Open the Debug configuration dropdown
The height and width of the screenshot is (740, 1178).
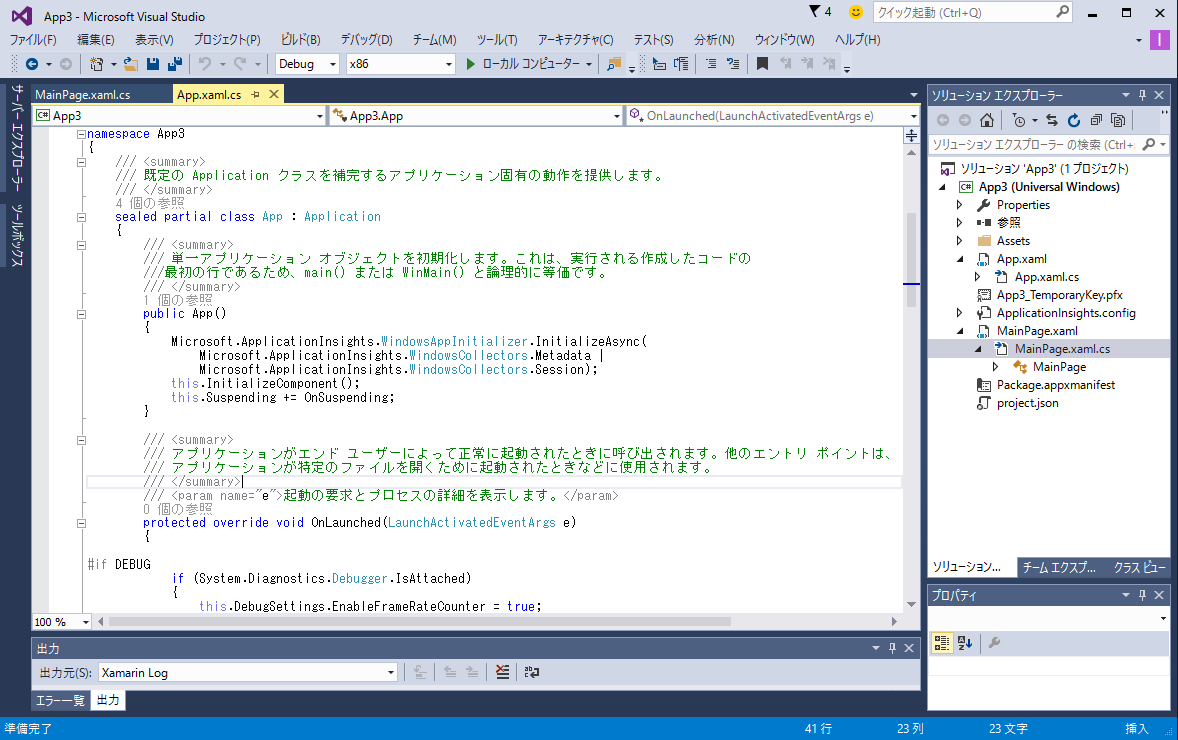tap(308, 64)
